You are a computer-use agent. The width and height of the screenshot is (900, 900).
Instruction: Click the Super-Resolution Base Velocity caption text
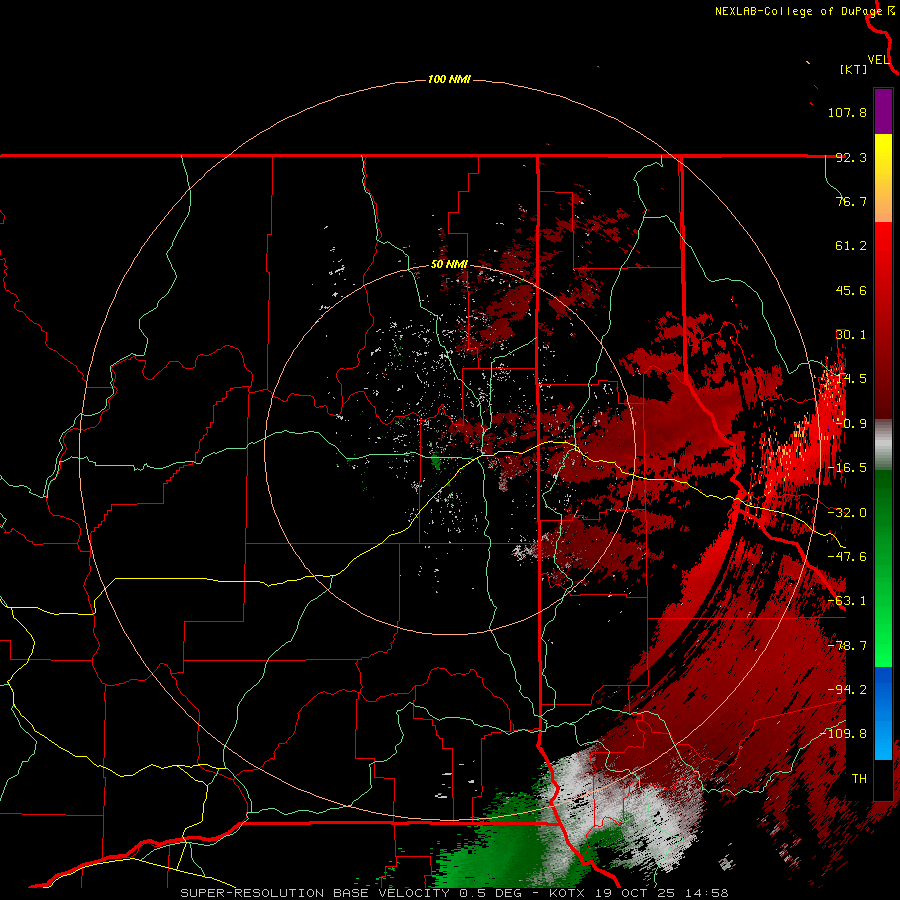tap(453, 893)
